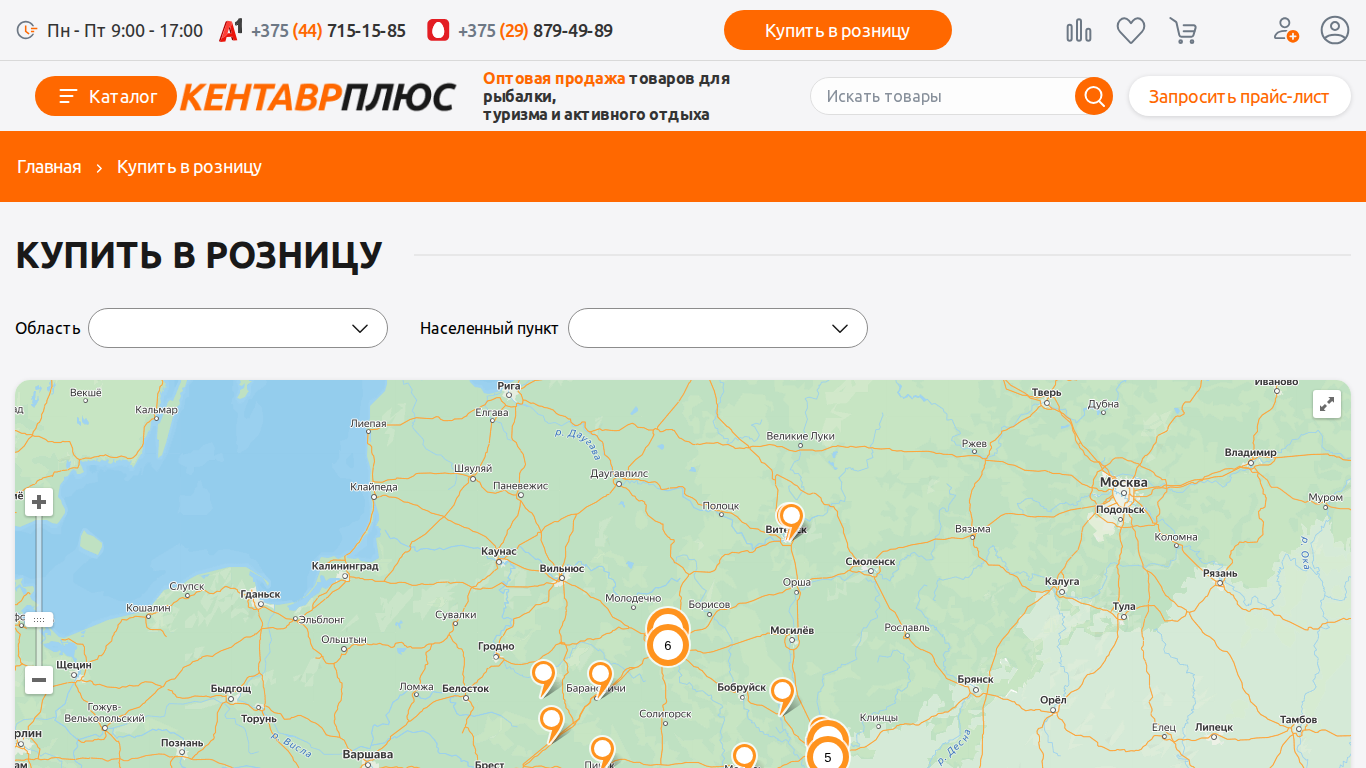Viewport: 1366px width, 768px height.
Task: Click the Москва label on the map
Action: [x=1123, y=482]
